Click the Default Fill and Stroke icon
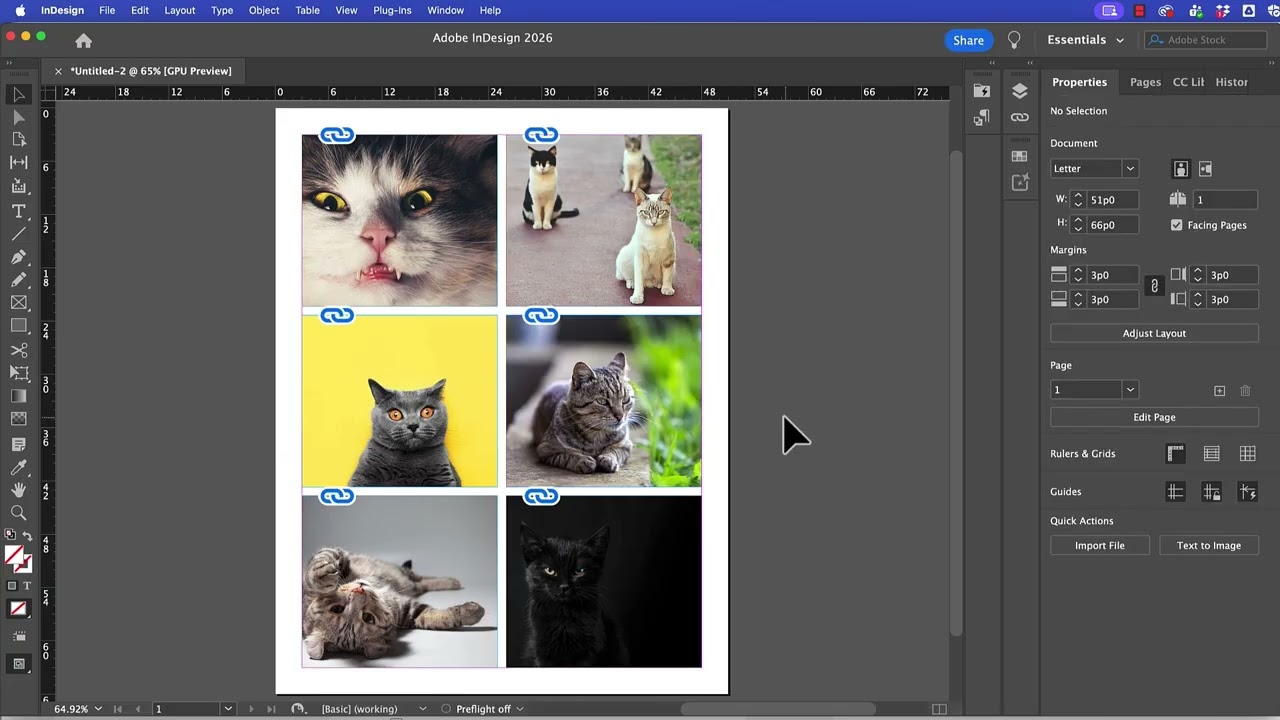 pos(10,536)
